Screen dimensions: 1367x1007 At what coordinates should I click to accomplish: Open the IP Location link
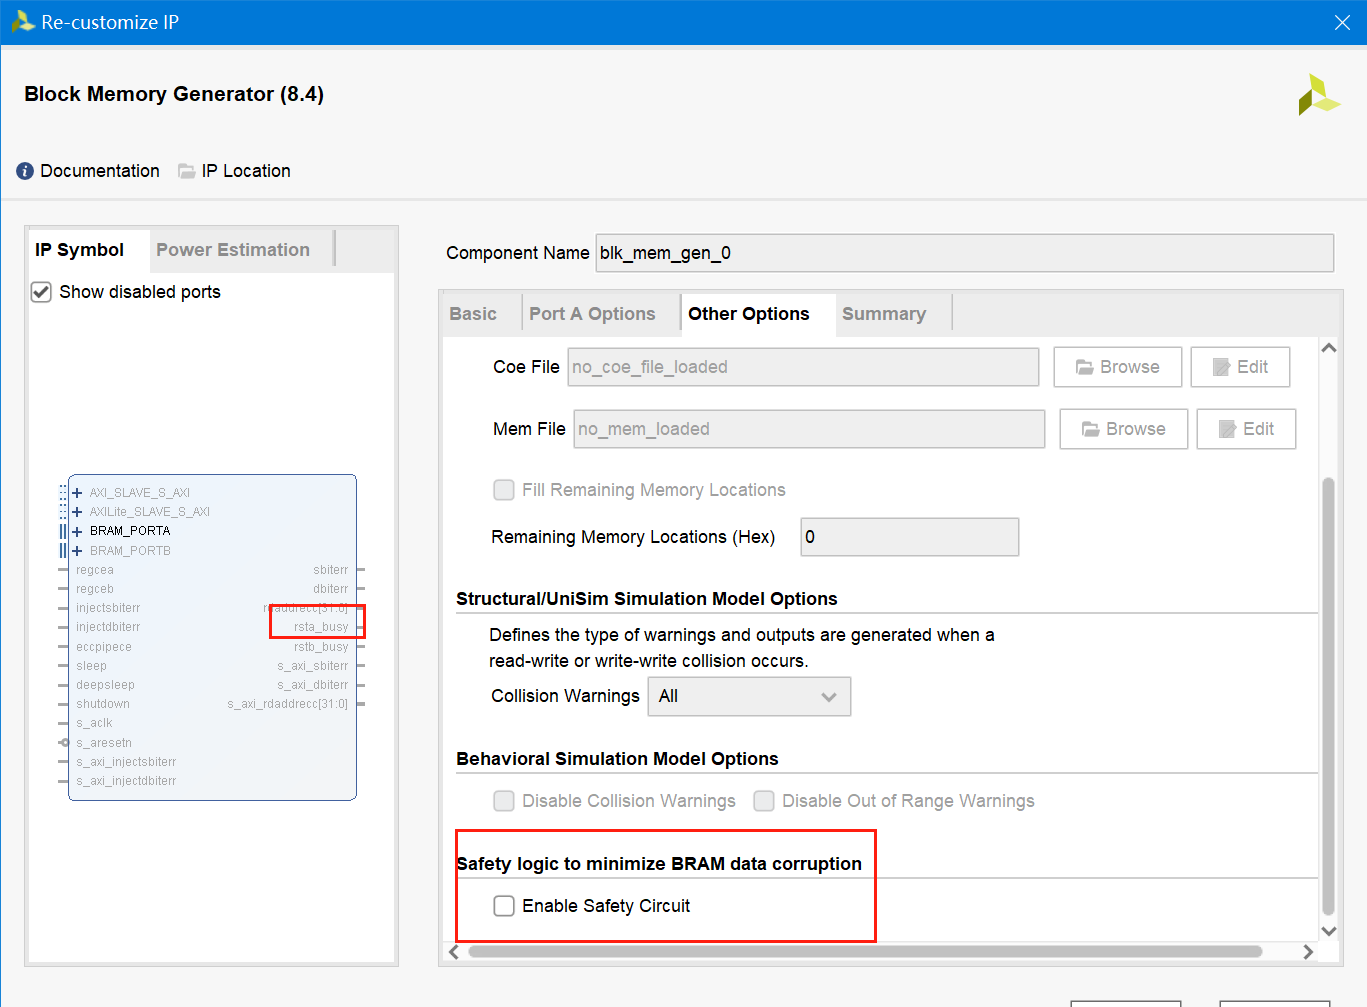tap(246, 171)
